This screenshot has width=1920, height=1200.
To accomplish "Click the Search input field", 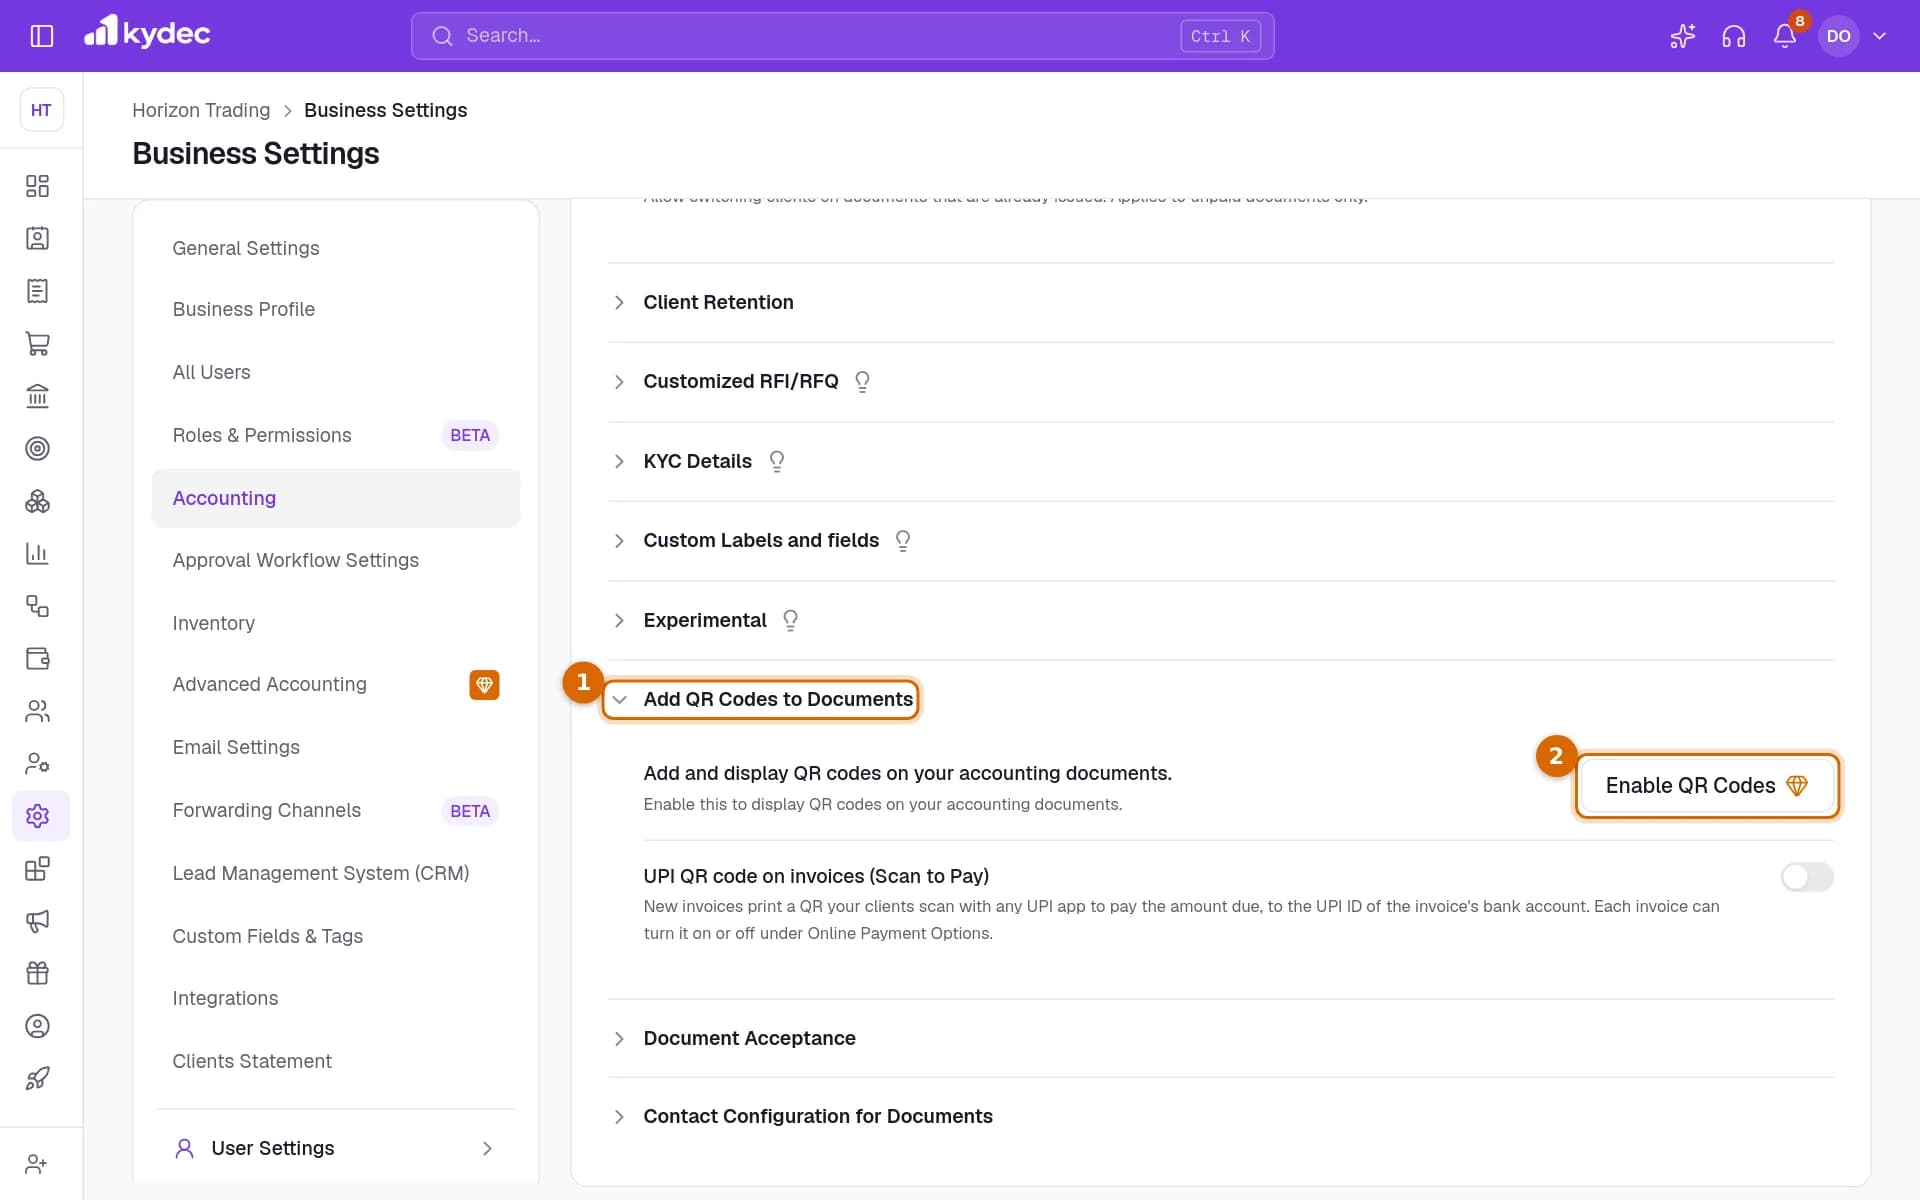I will 842,36.
